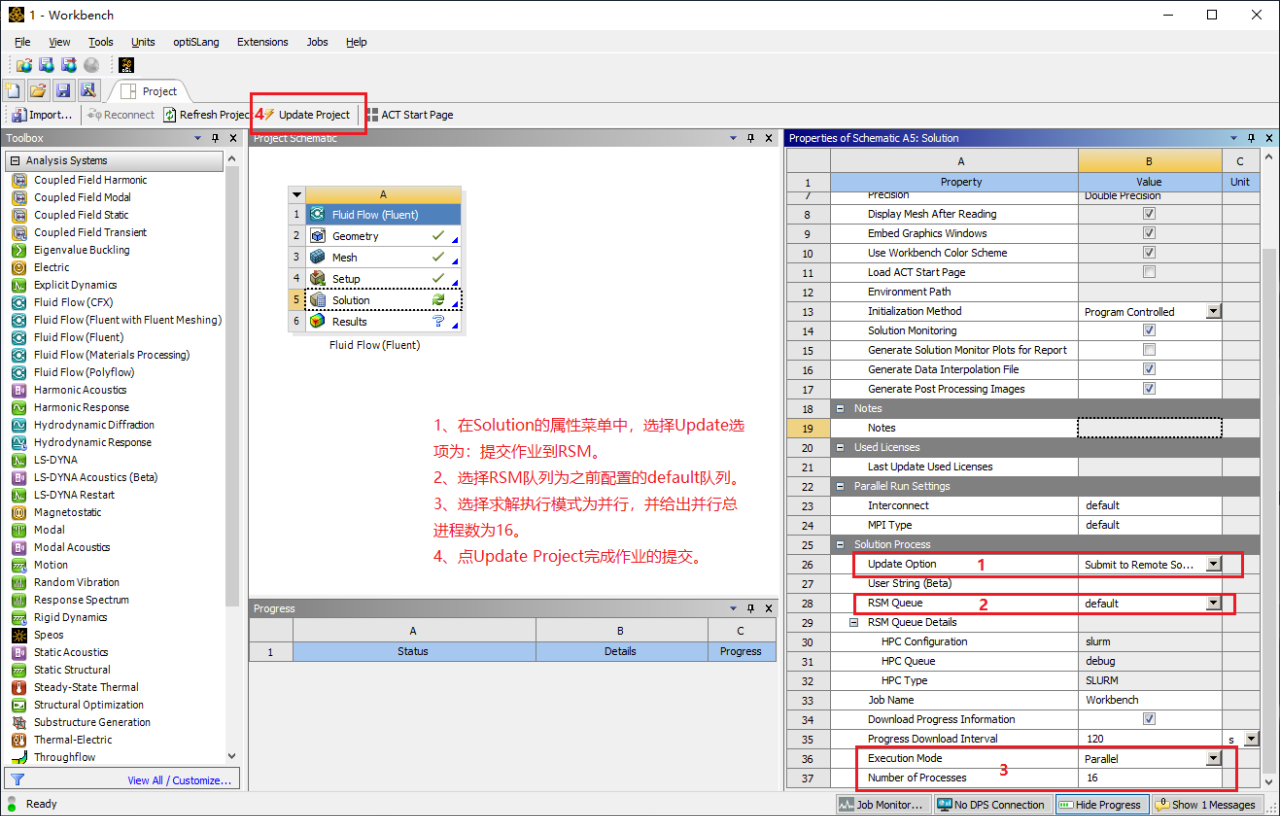Open the RSM Queue dropdown
Viewport: 1280px width, 816px height.
click(1213, 603)
